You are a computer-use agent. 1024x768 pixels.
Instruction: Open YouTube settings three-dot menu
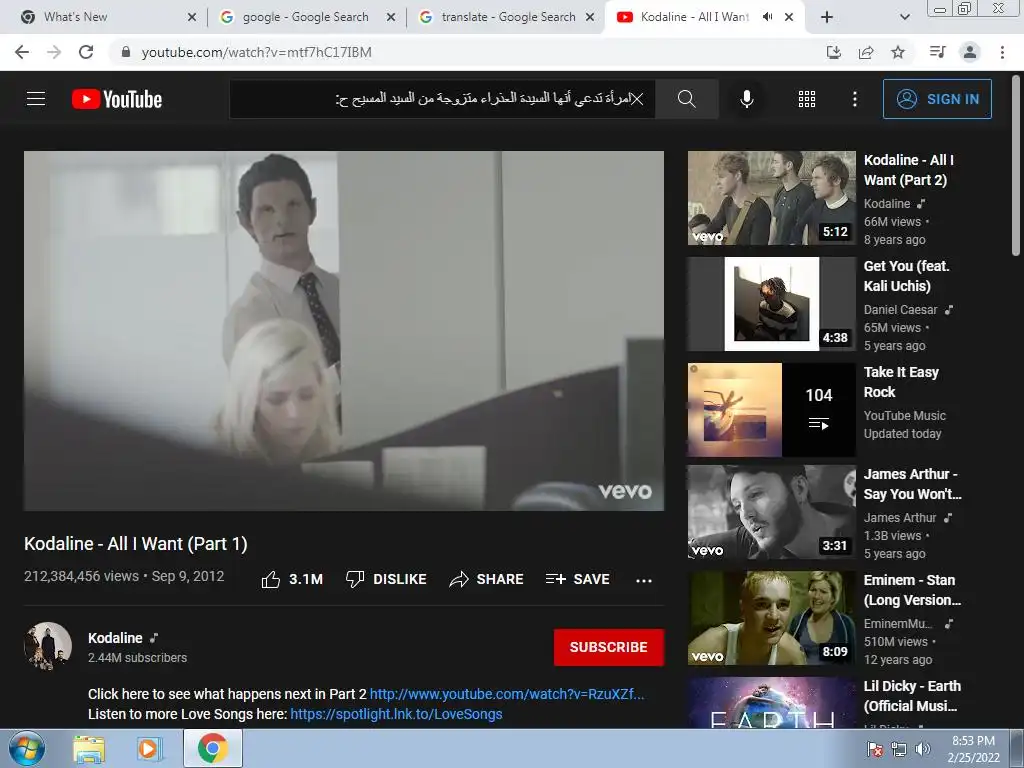tap(854, 99)
